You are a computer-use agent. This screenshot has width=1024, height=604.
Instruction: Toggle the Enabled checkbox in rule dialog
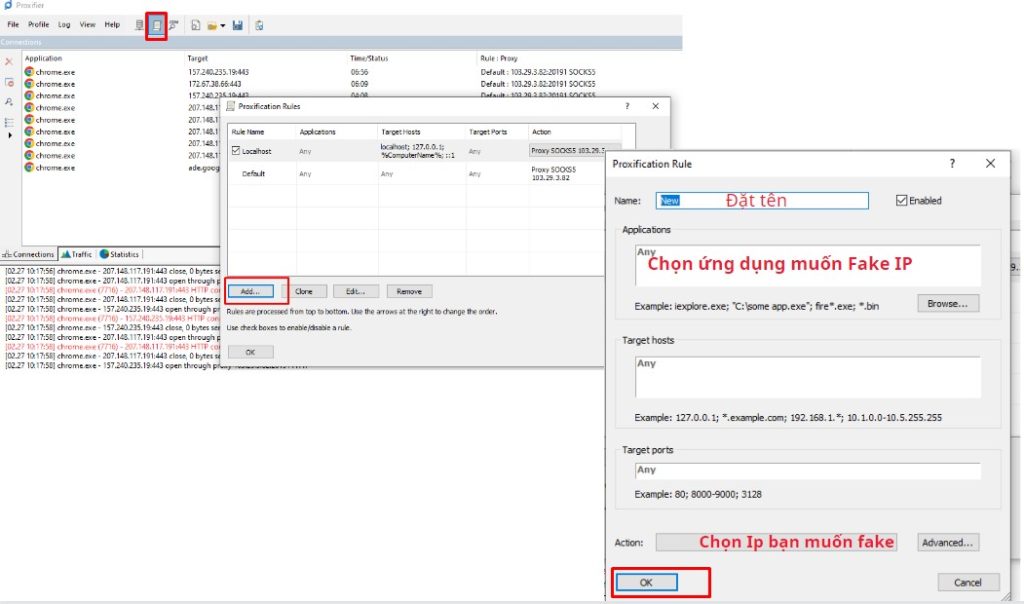point(902,200)
